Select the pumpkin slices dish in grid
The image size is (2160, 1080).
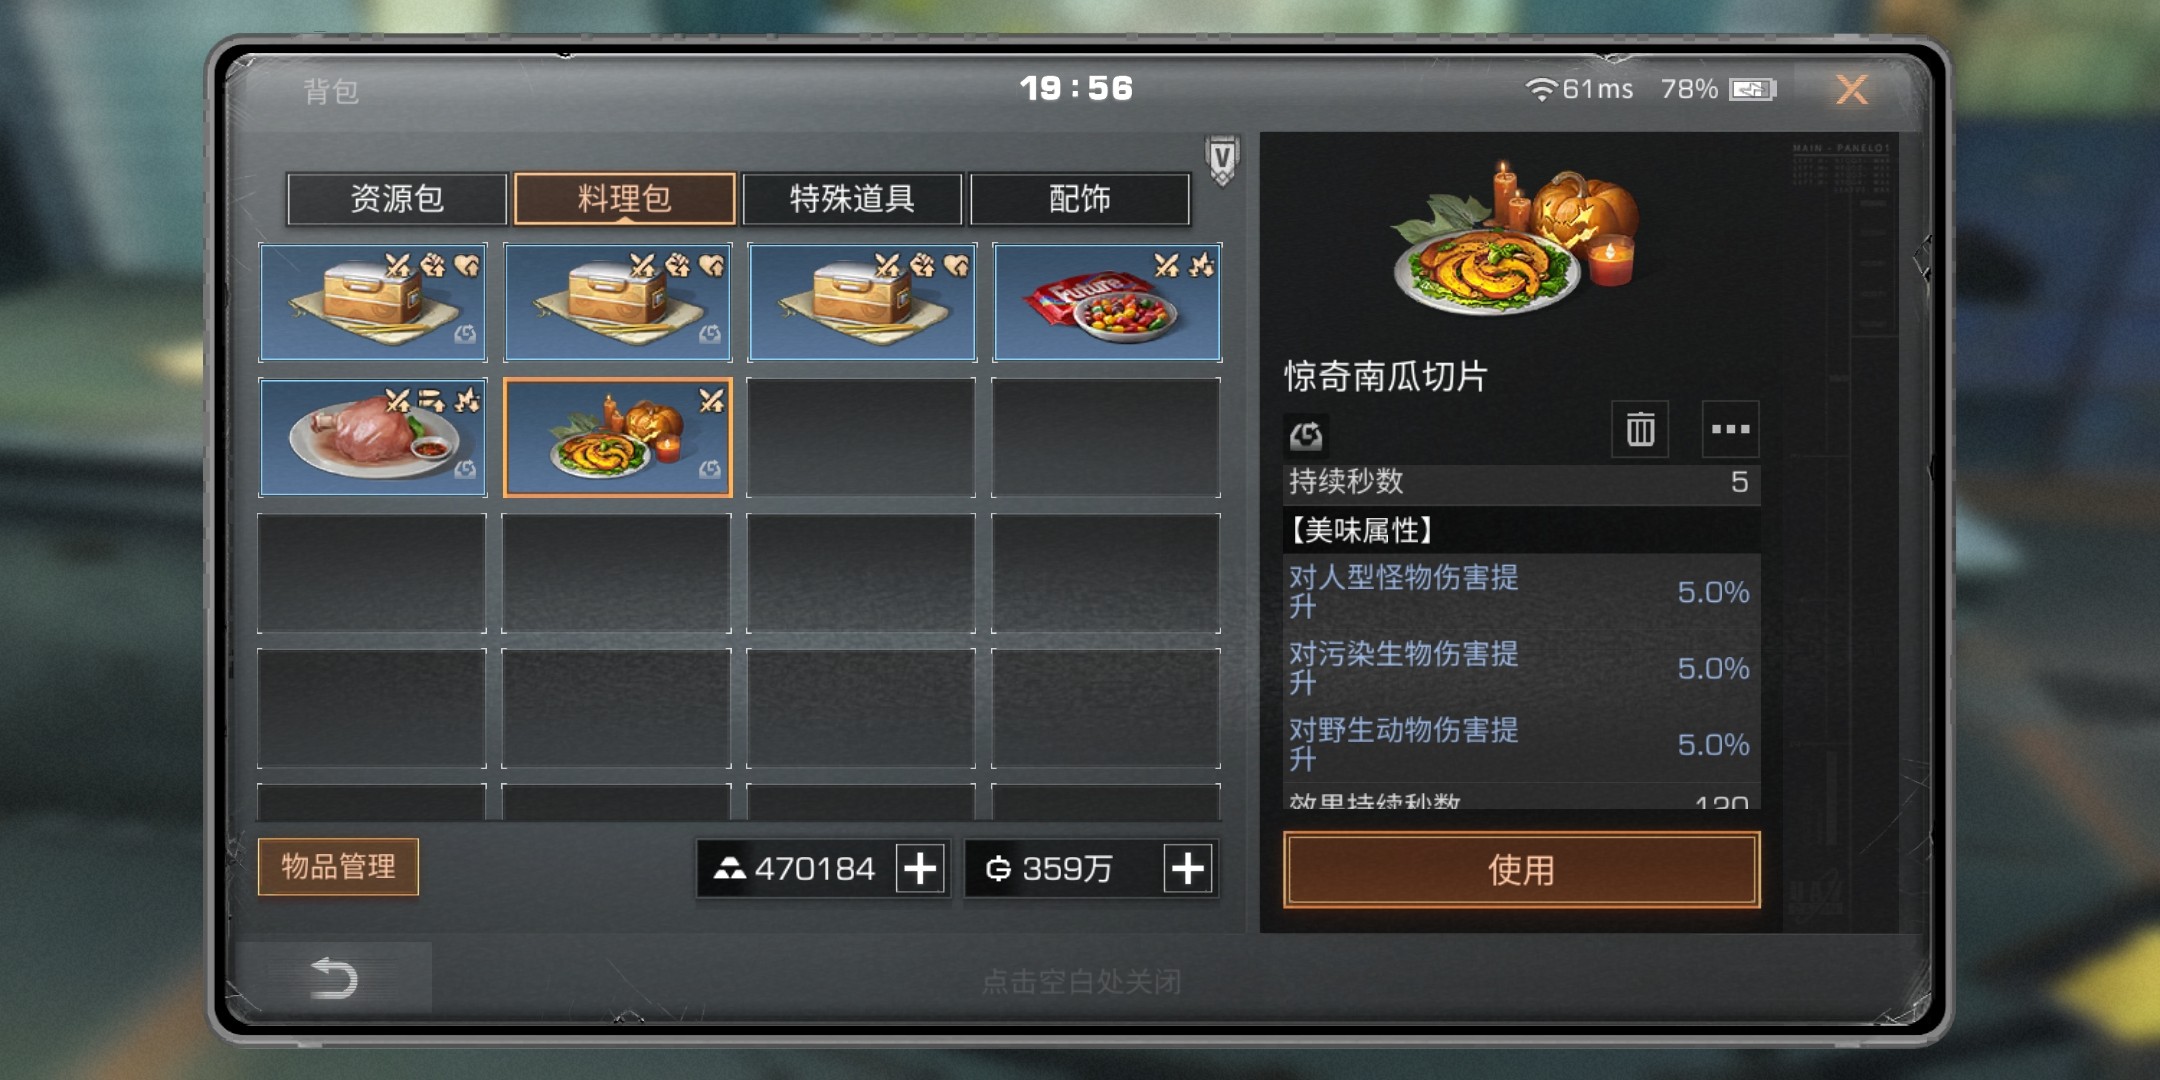(618, 437)
